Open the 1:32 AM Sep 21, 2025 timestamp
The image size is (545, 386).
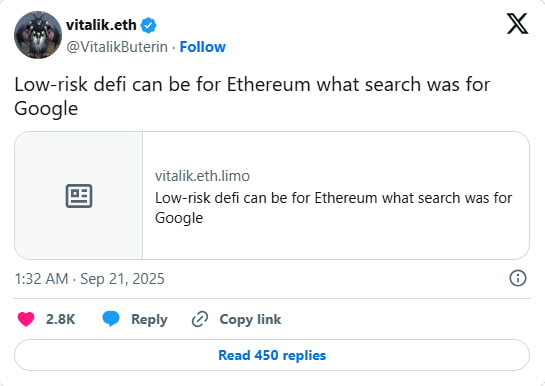(89, 279)
